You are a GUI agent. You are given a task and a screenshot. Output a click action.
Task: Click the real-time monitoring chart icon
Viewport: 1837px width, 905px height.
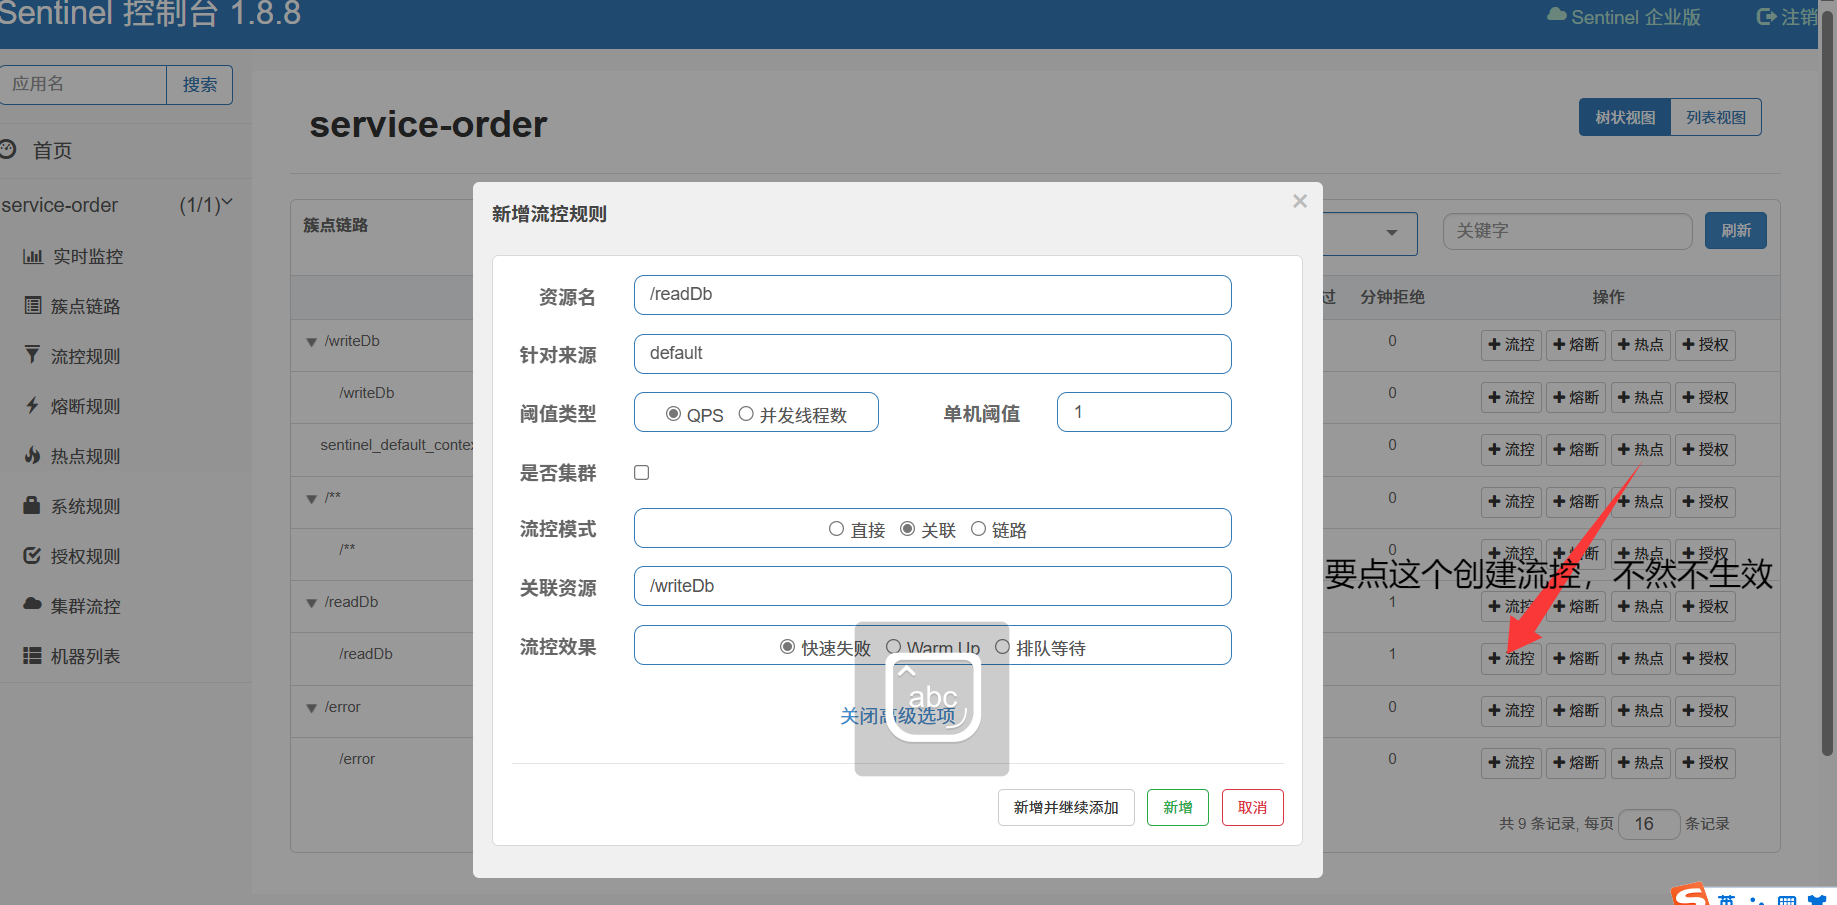pyautogui.click(x=33, y=257)
